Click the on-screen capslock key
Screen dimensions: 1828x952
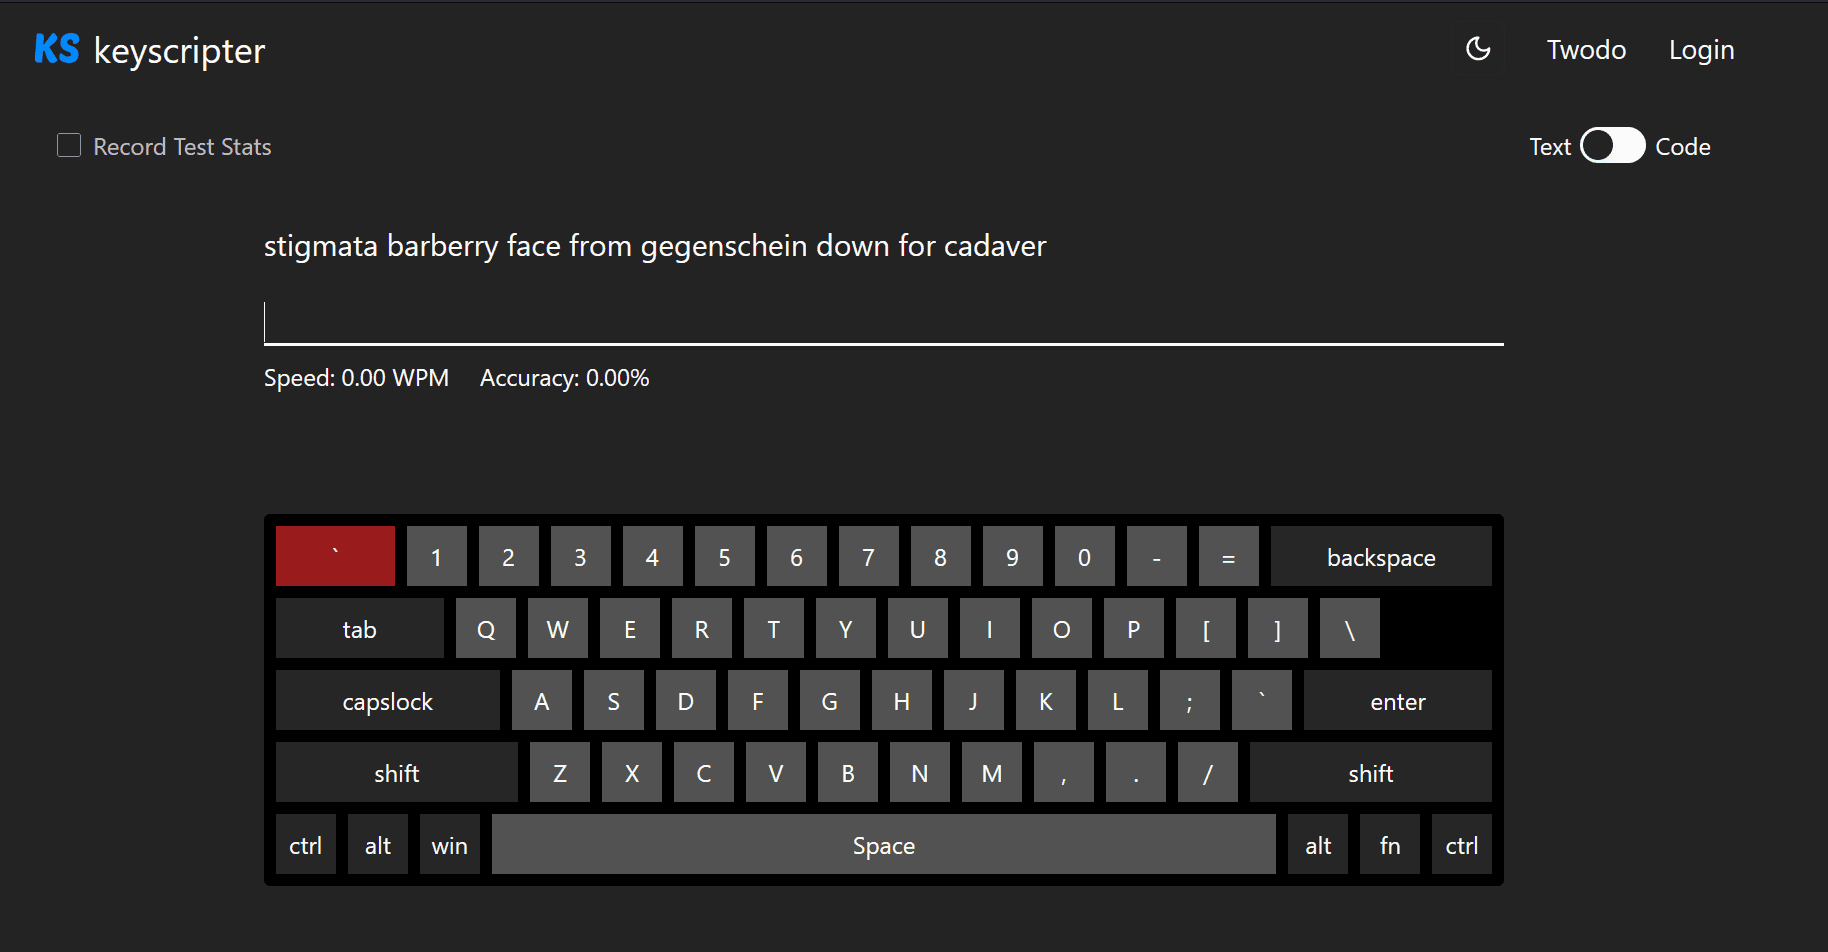click(387, 701)
